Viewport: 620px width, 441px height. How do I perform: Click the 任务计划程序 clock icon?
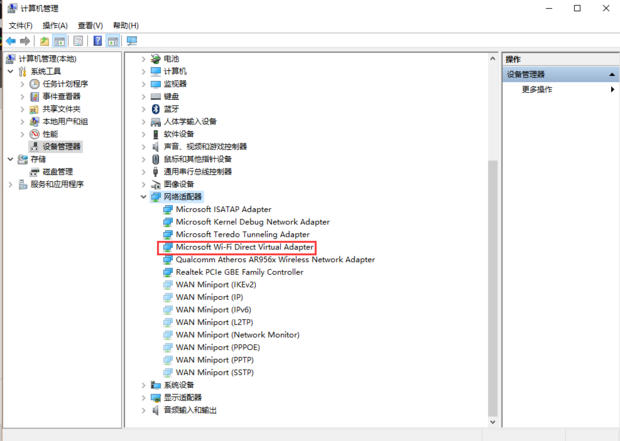click(x=35, y=84)
